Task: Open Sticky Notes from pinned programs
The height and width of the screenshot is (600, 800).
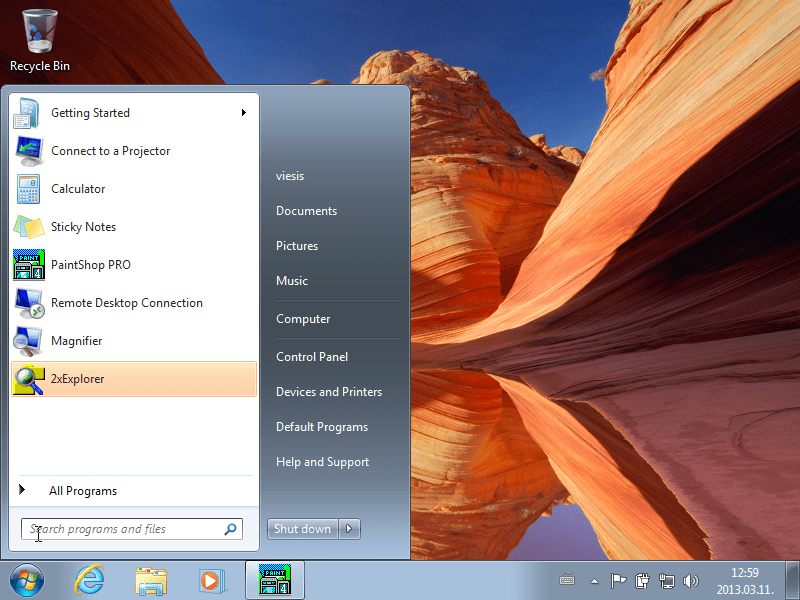Action: 134,227
